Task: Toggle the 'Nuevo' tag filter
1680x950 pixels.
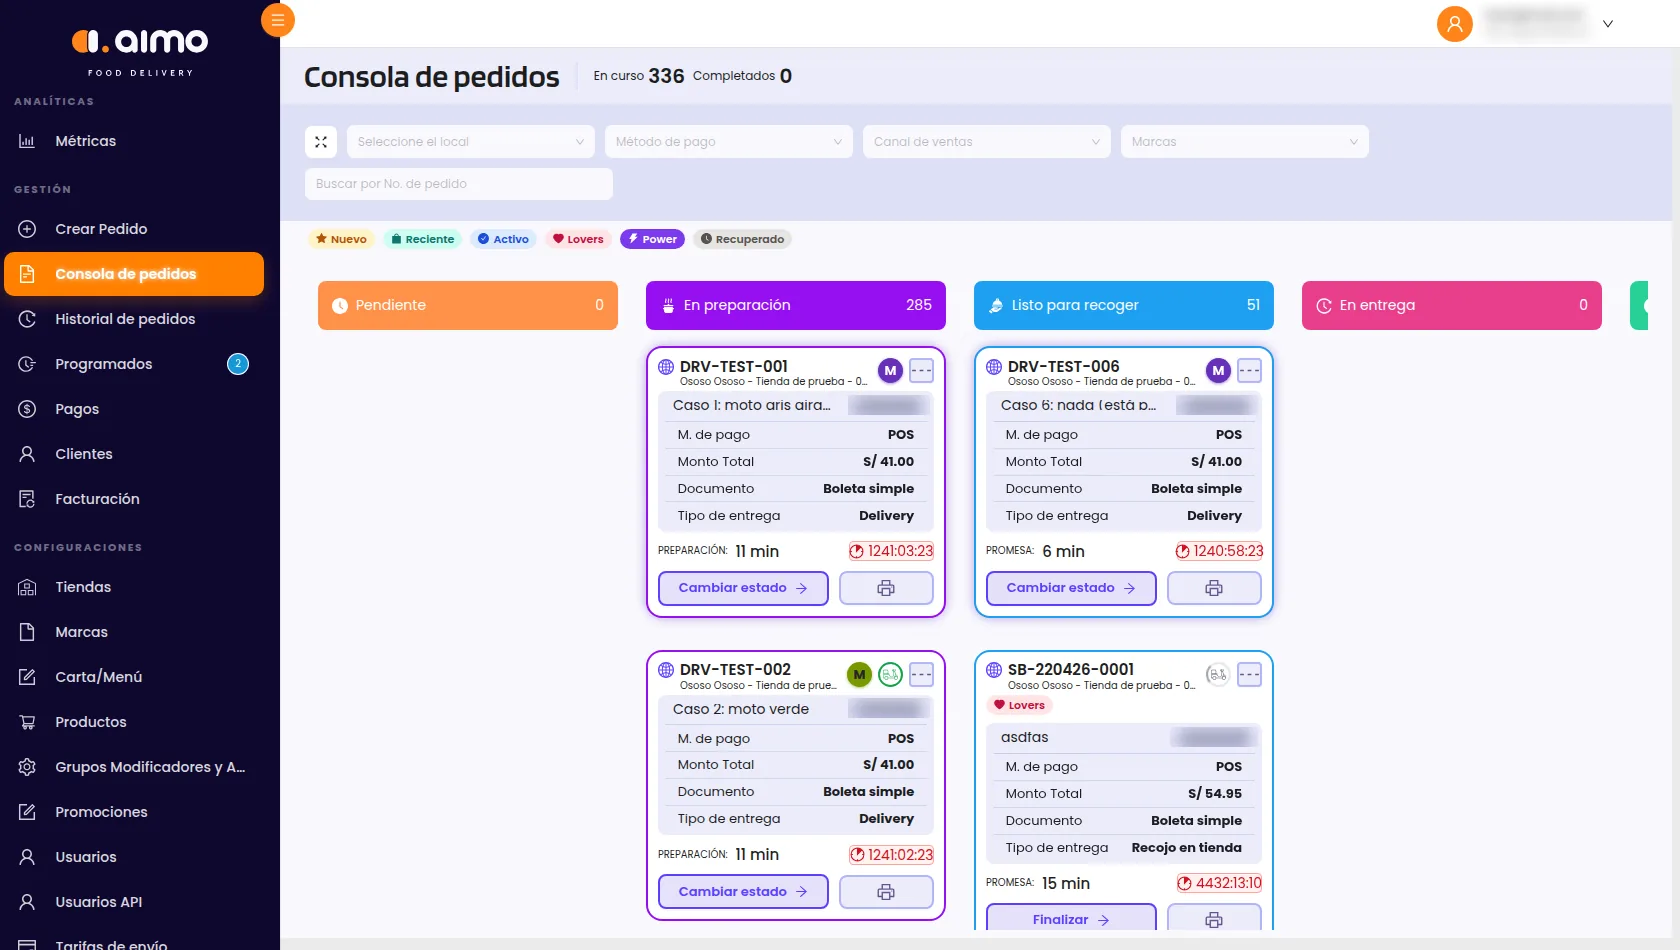Action: 341,239
